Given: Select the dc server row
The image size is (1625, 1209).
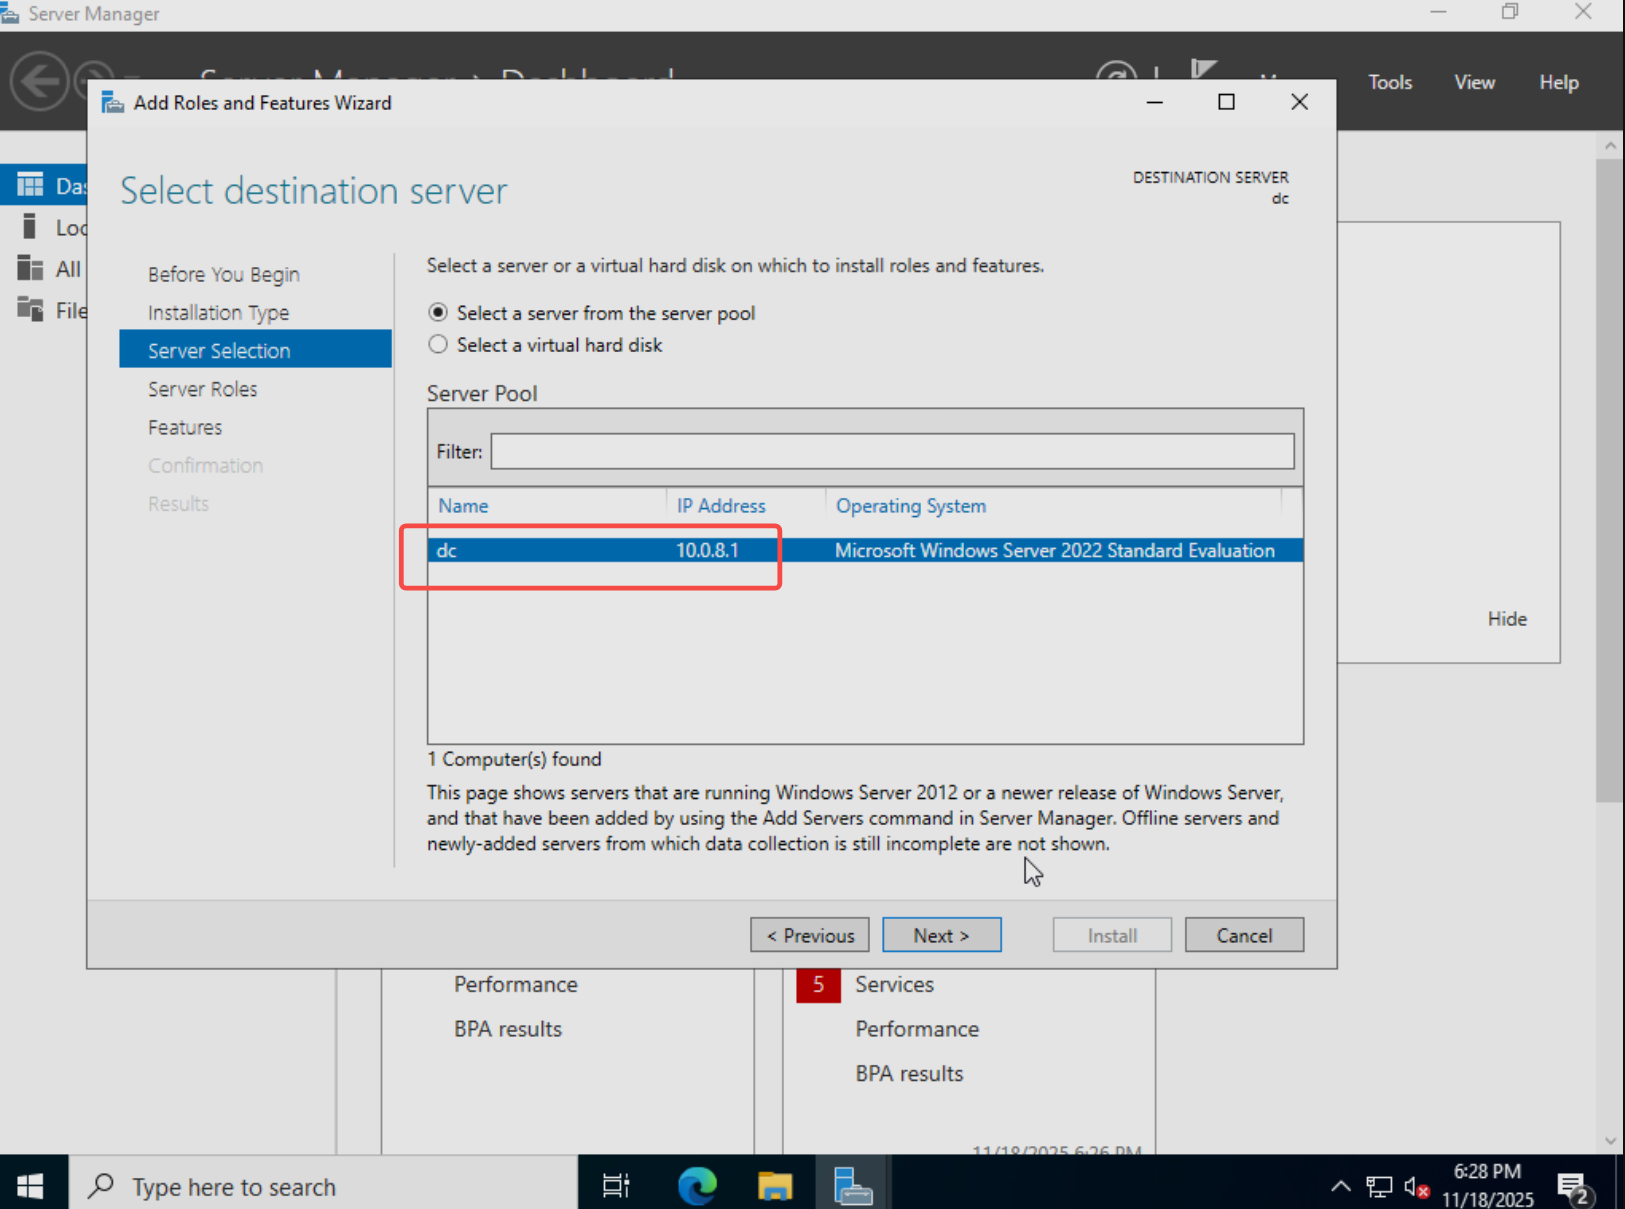Looking at the screenshot, I should click(866, 550).
